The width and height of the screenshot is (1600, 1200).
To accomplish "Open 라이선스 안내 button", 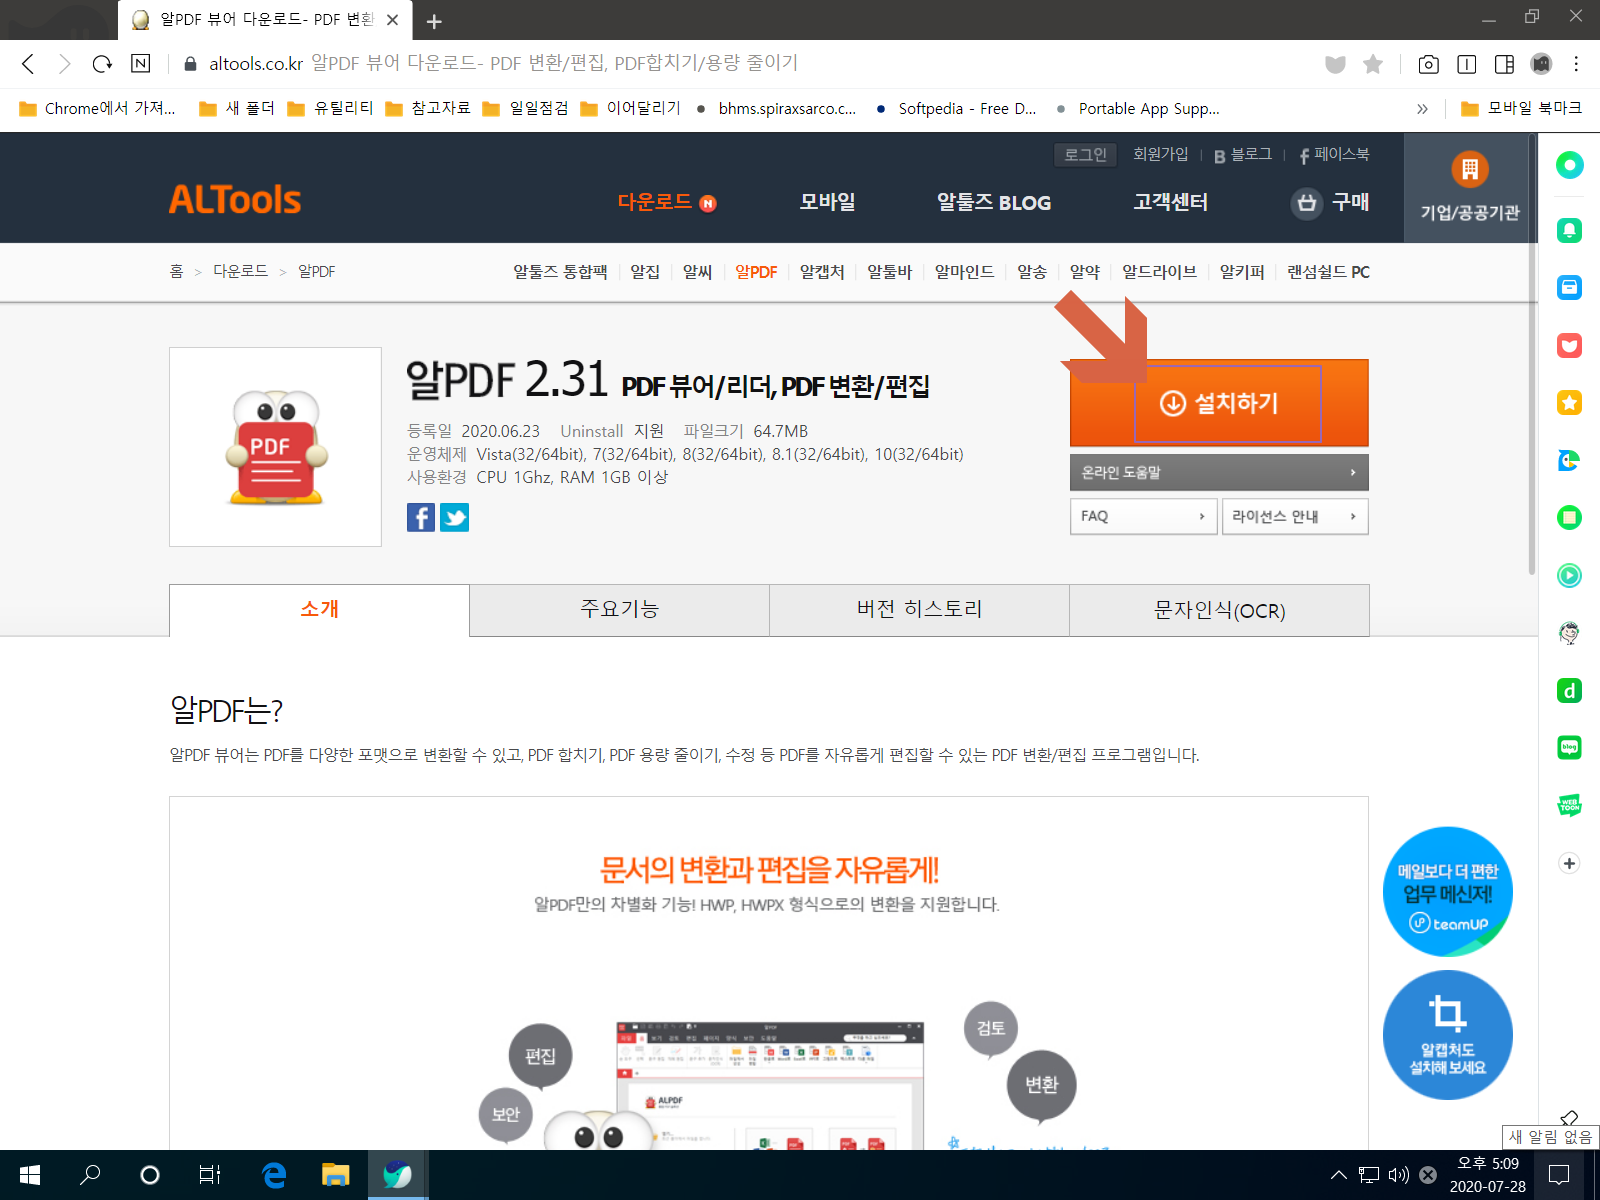I will point(1295,516).
